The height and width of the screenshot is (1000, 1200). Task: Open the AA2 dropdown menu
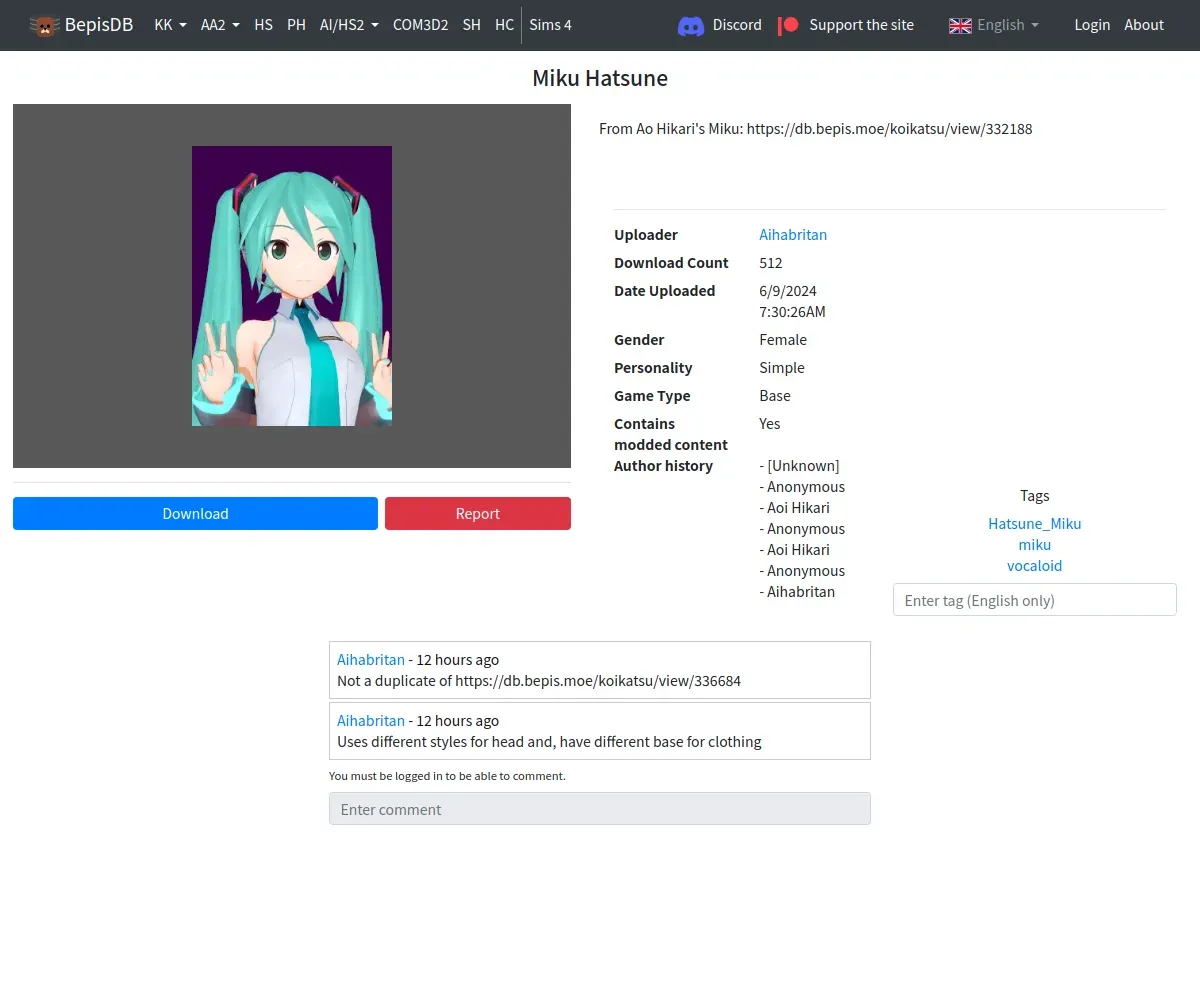tap(220, 25)
